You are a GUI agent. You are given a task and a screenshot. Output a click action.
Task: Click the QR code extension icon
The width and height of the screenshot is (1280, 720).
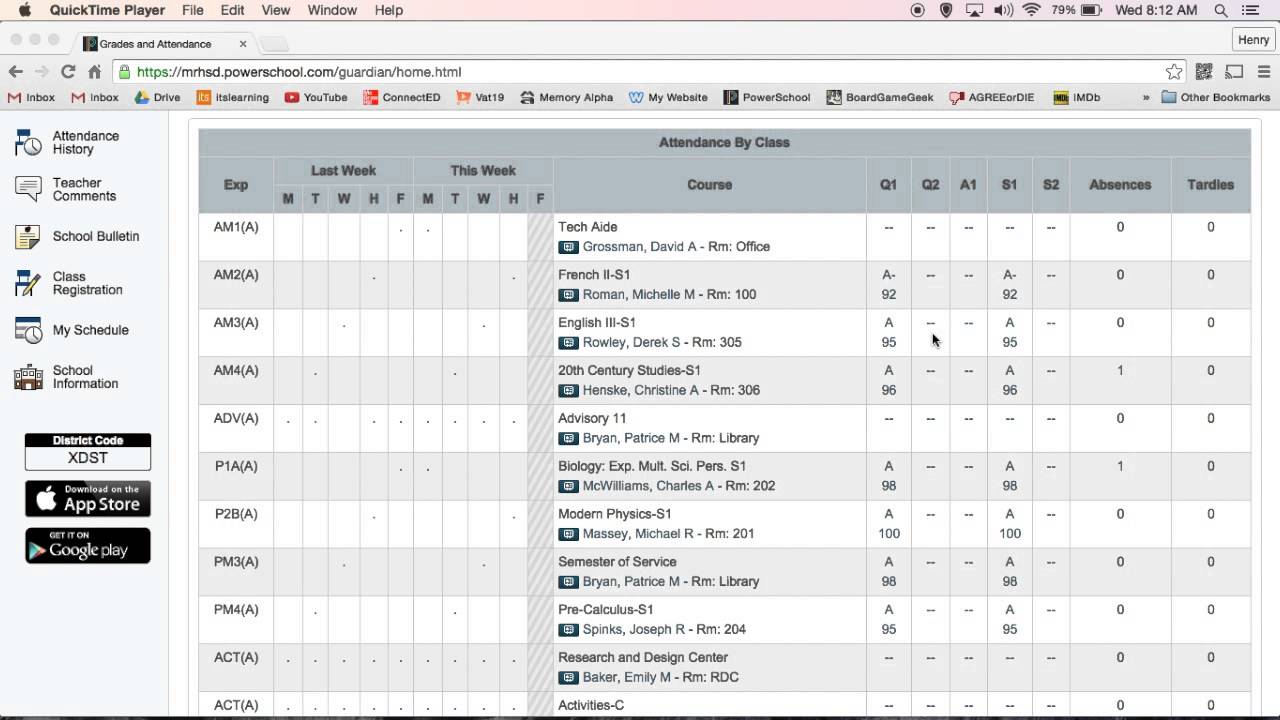pyautogui.click(x=1204, y=72)
